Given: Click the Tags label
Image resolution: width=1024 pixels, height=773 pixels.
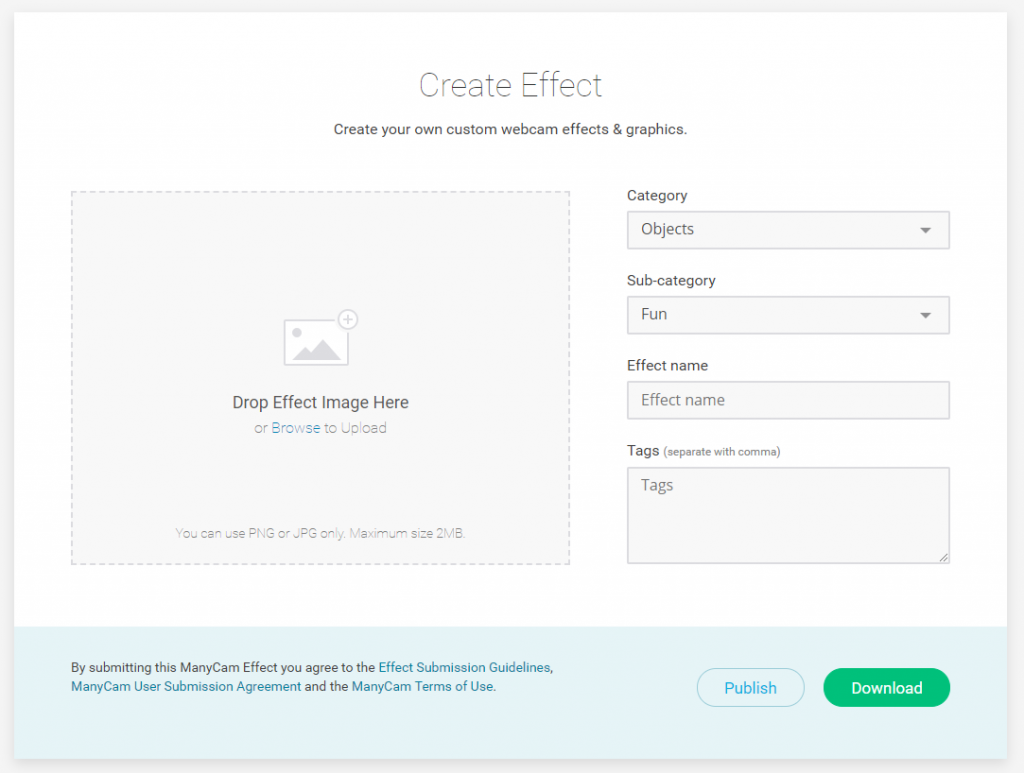Looking at the screenshot, I should (x=643, y=450).
